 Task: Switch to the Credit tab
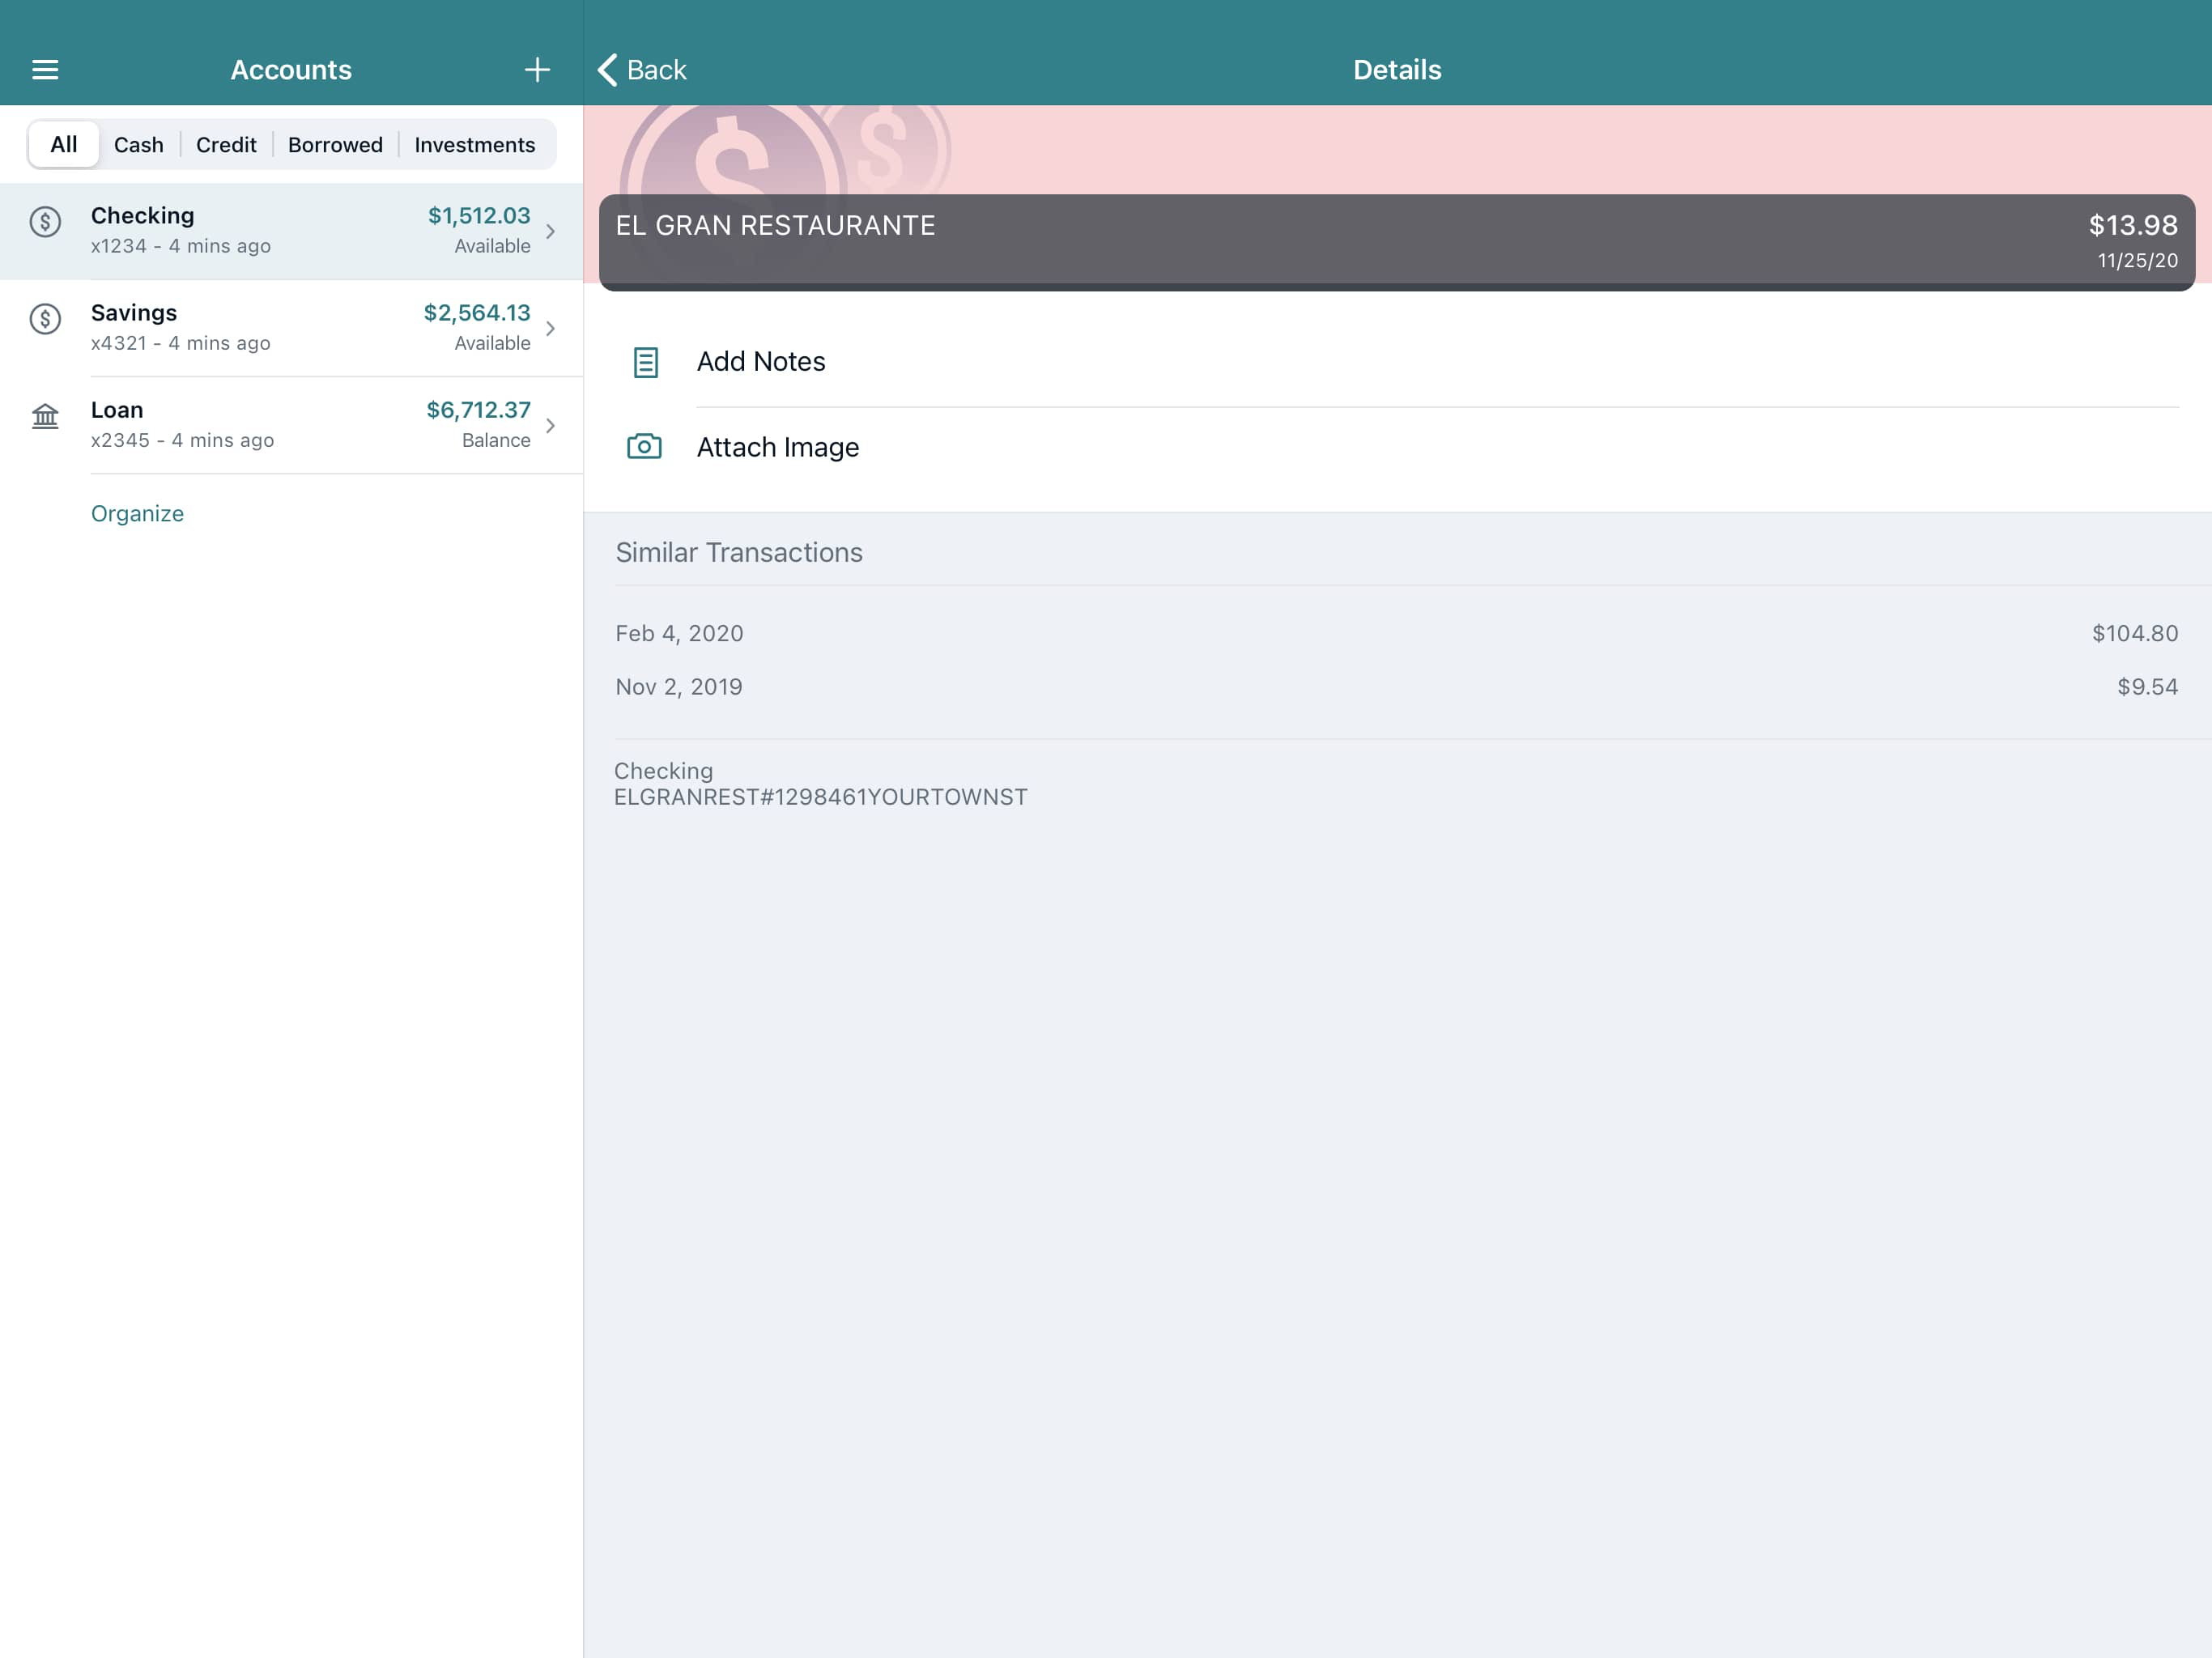pos(226,145)
